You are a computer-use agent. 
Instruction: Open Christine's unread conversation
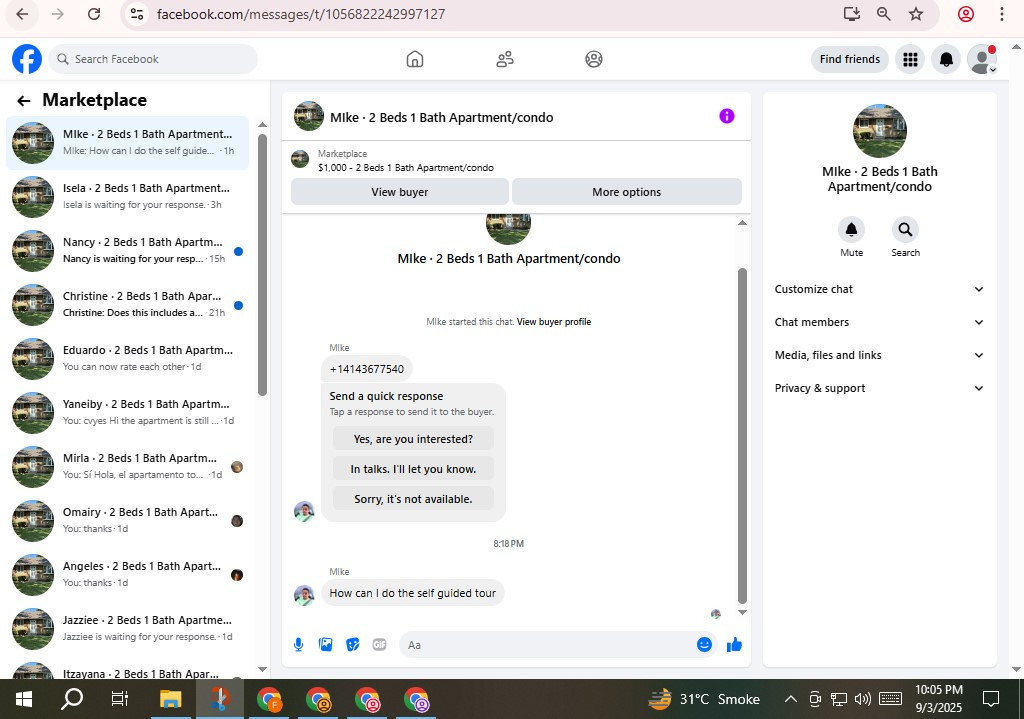pos(127,305)
